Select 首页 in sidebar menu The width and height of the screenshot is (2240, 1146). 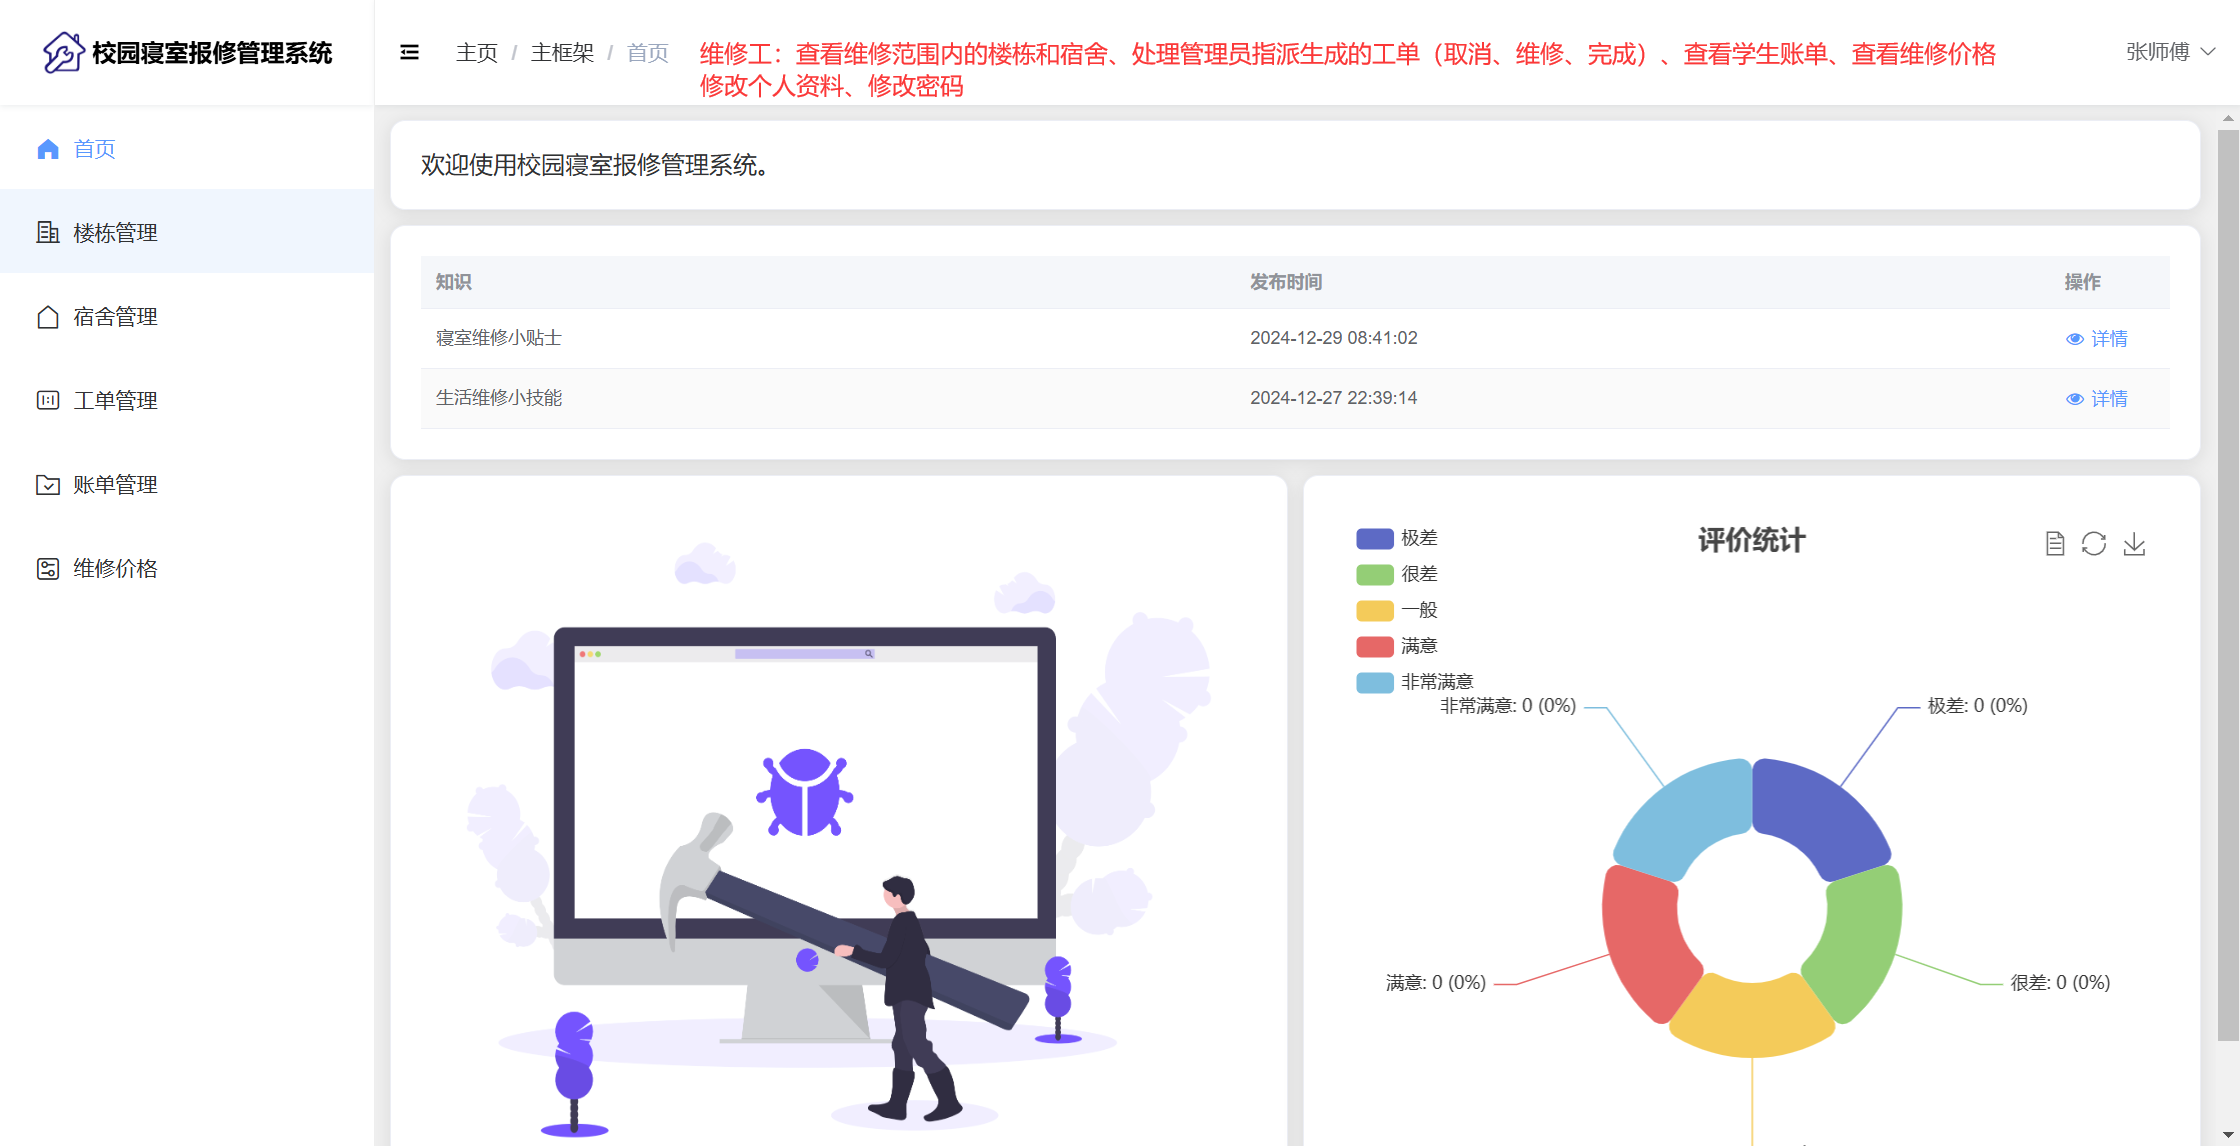coord(94,148)
